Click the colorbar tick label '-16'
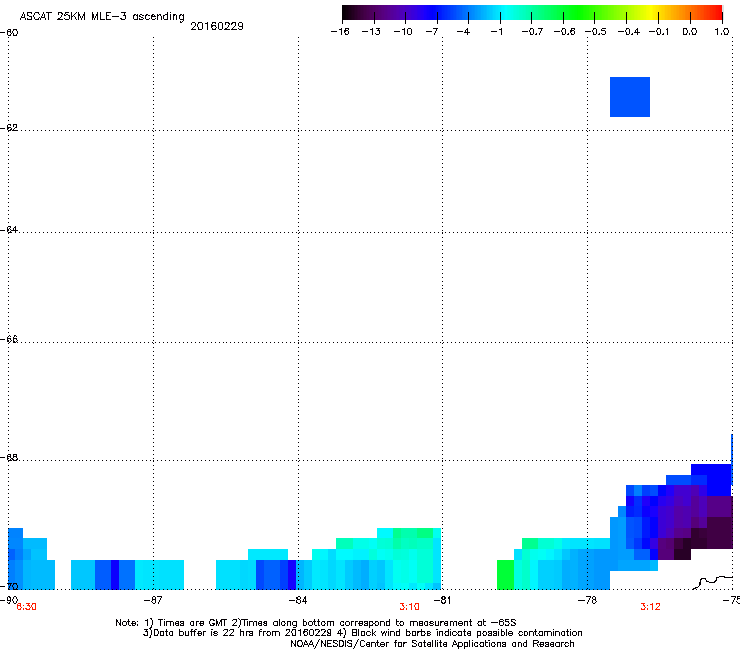Image resolution: width=740 pixels, height=650 pixels. [x=340, y=32]
